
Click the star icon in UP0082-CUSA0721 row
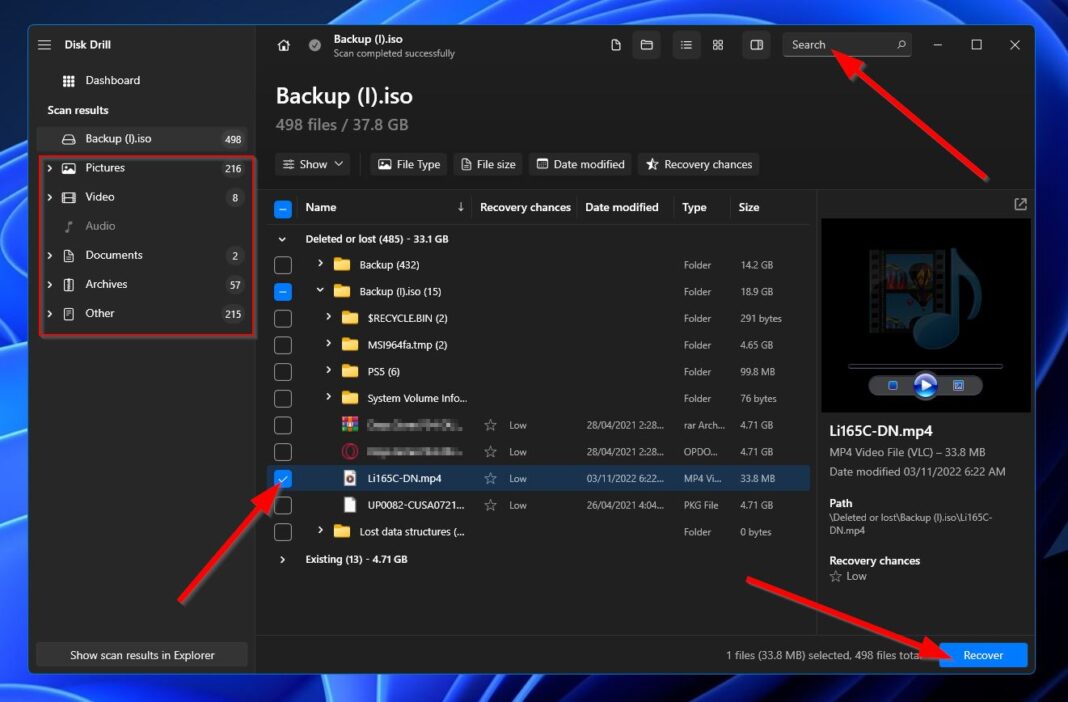click(x=490, y=505)
